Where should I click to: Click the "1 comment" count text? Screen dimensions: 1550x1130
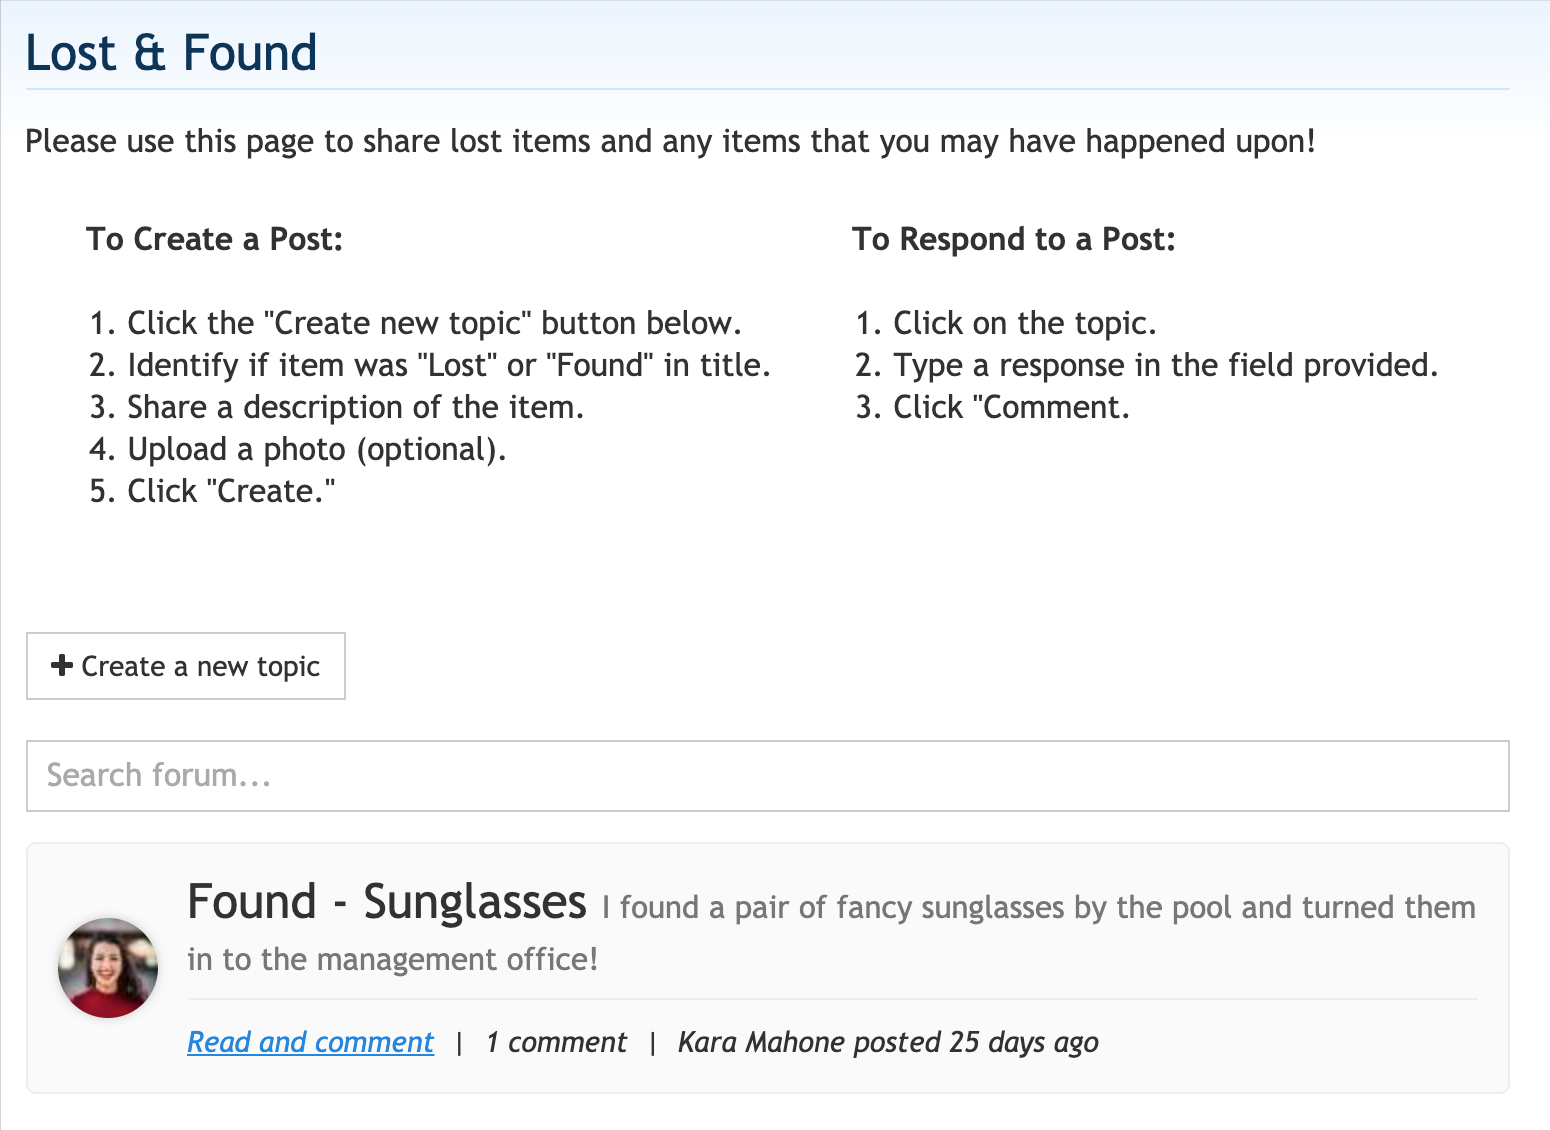tap(556, 1042)
